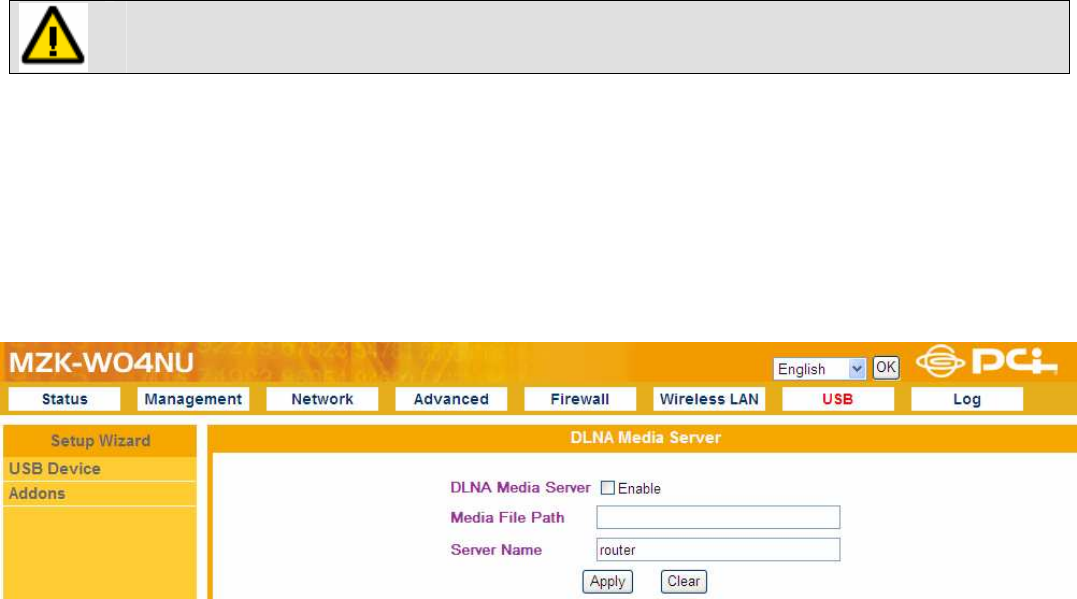Viewport: 1077px width, 599px height.
Task: Open the Log tab
Action: 966,399
